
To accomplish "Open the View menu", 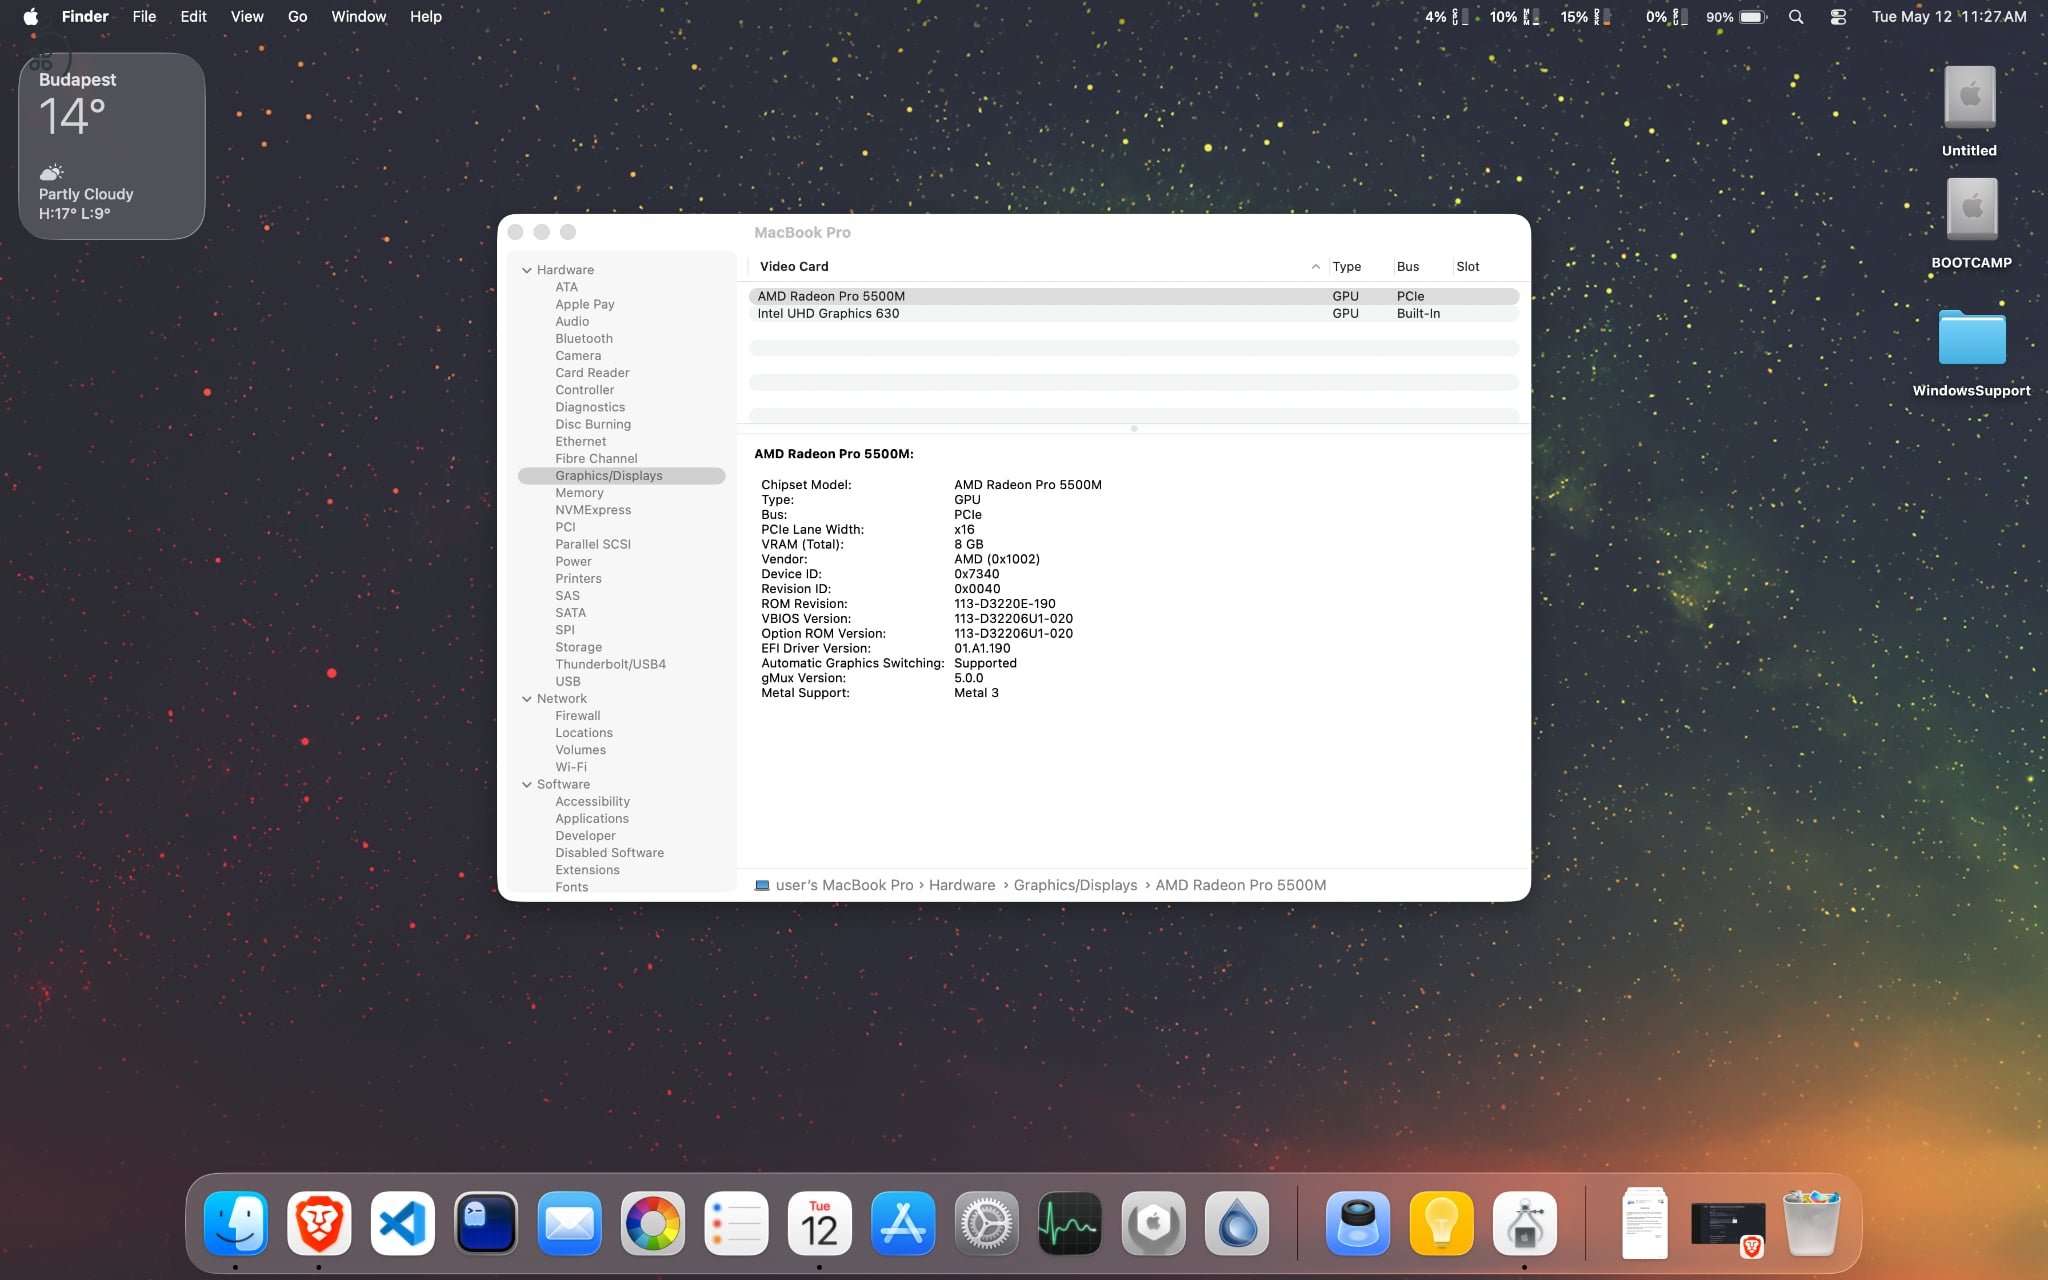I will tap(247, 16).
